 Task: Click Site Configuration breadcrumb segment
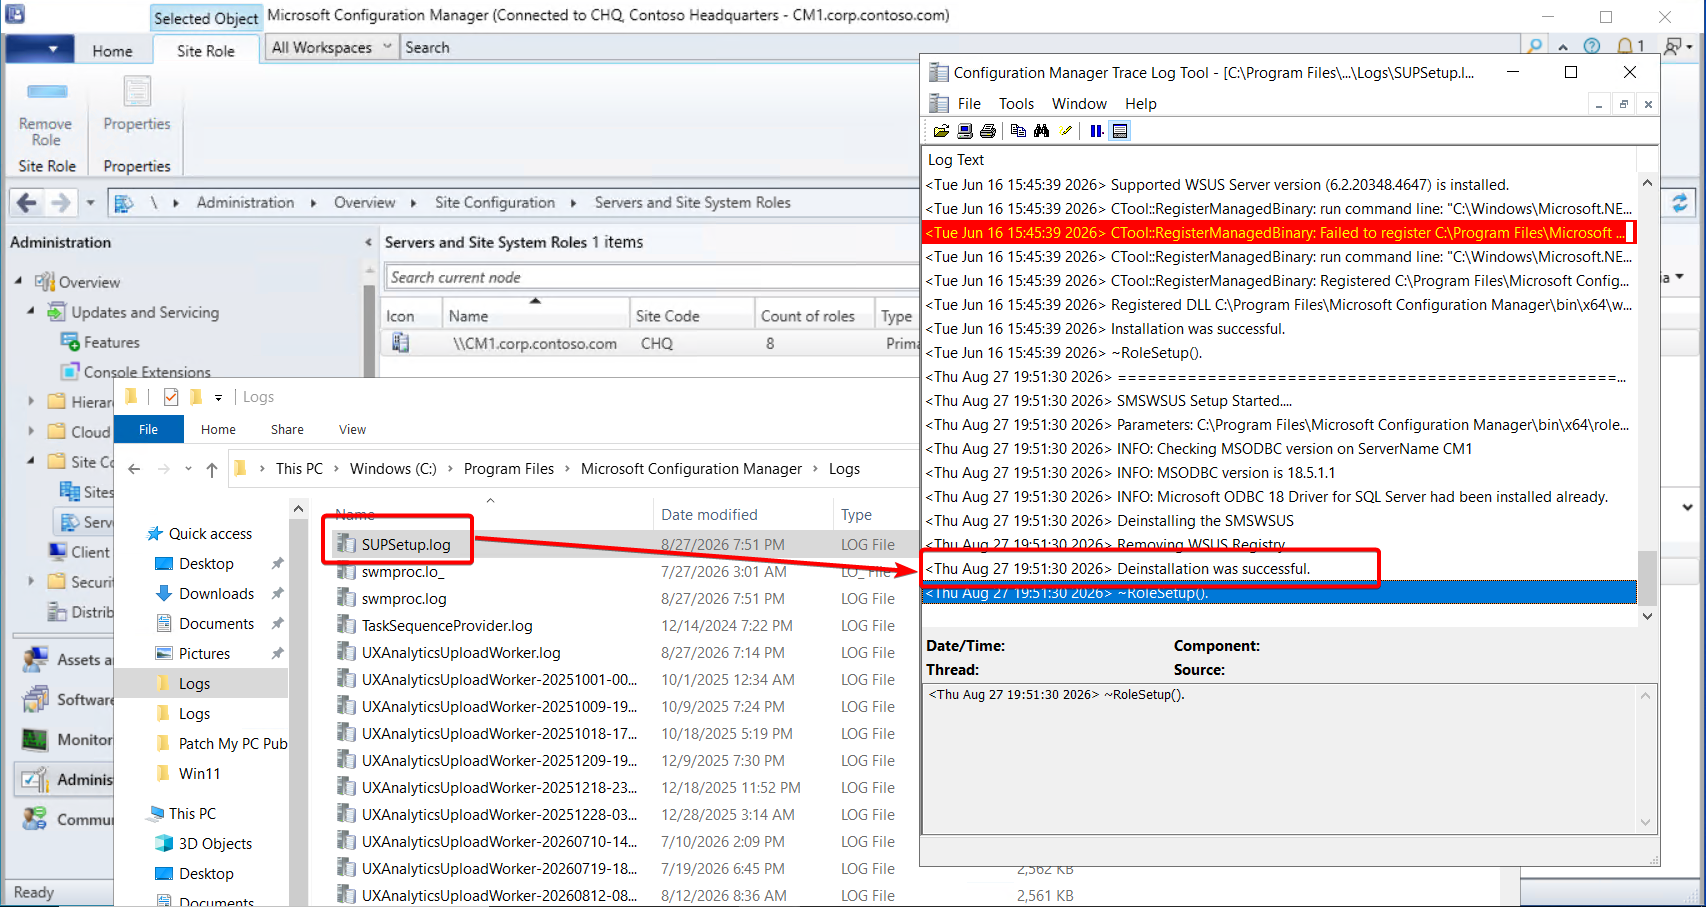point(495,203)
